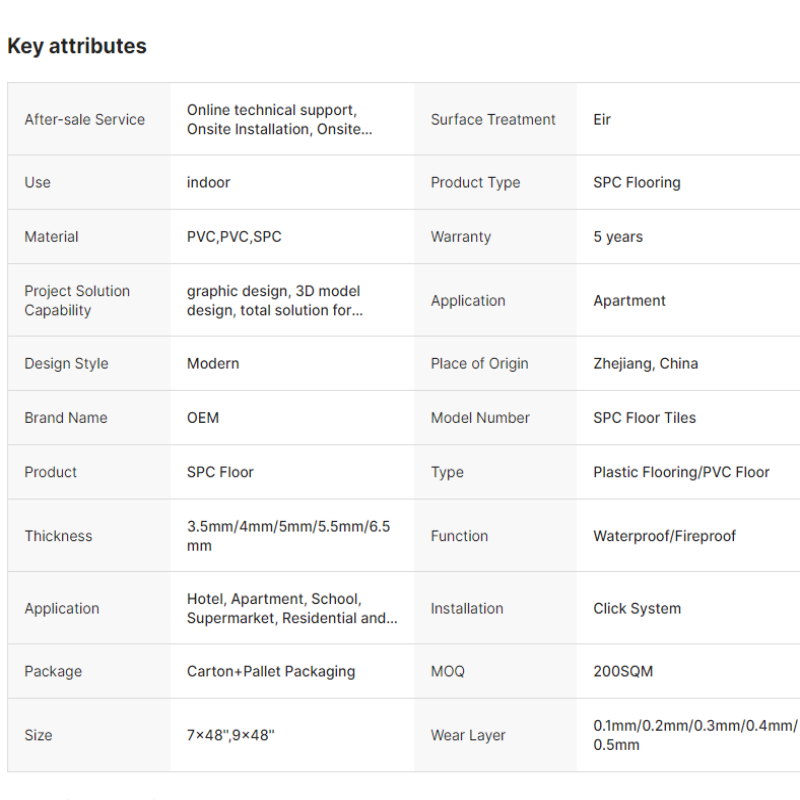This screenshot has width=800, height=800.
Task: Click the Key attributes heading
Action: click(77, 46)
